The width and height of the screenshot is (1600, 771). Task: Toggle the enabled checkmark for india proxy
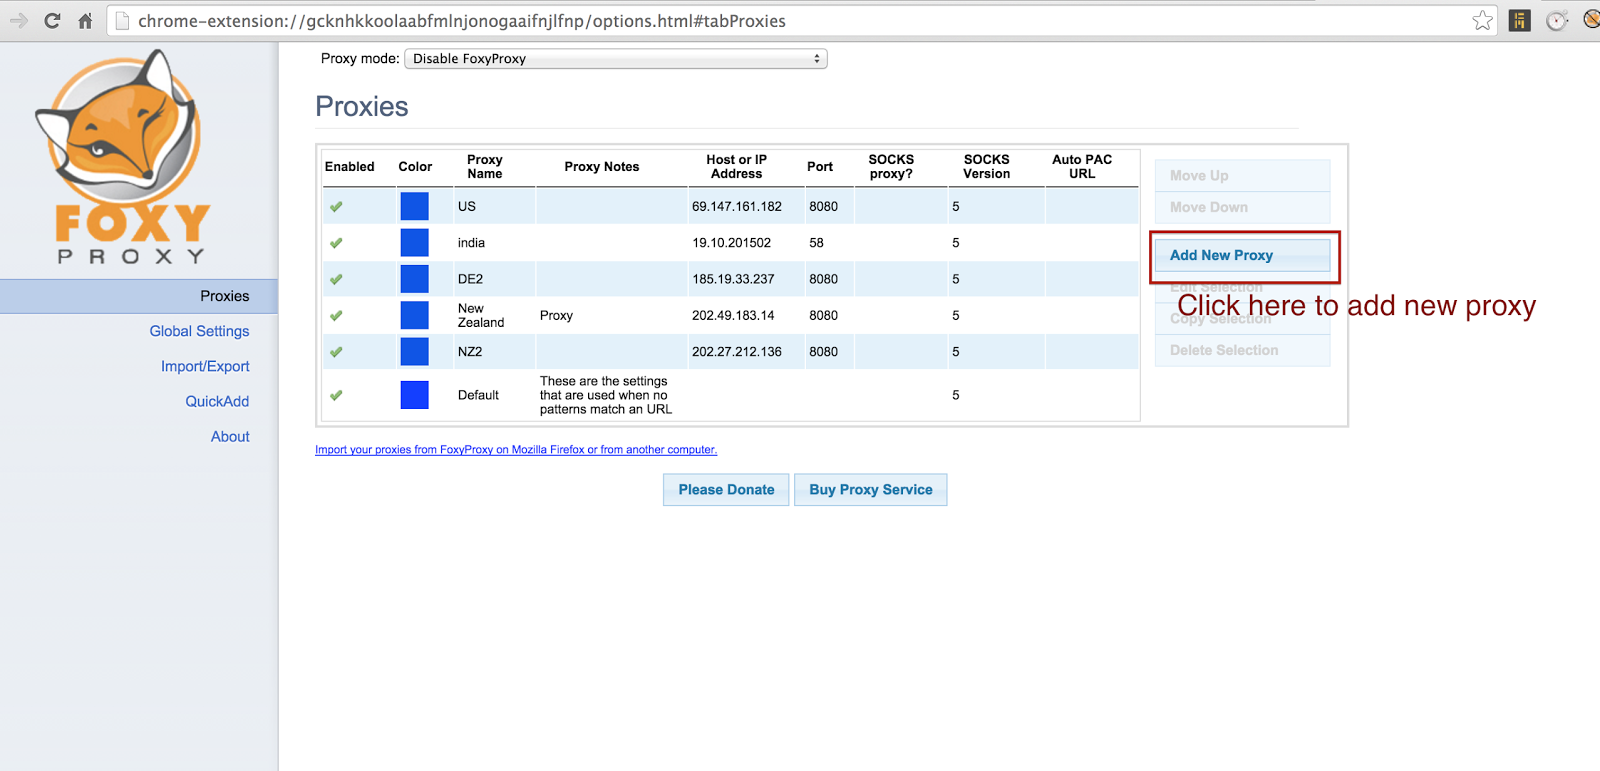pyautogui.click(x=336, y=243)
